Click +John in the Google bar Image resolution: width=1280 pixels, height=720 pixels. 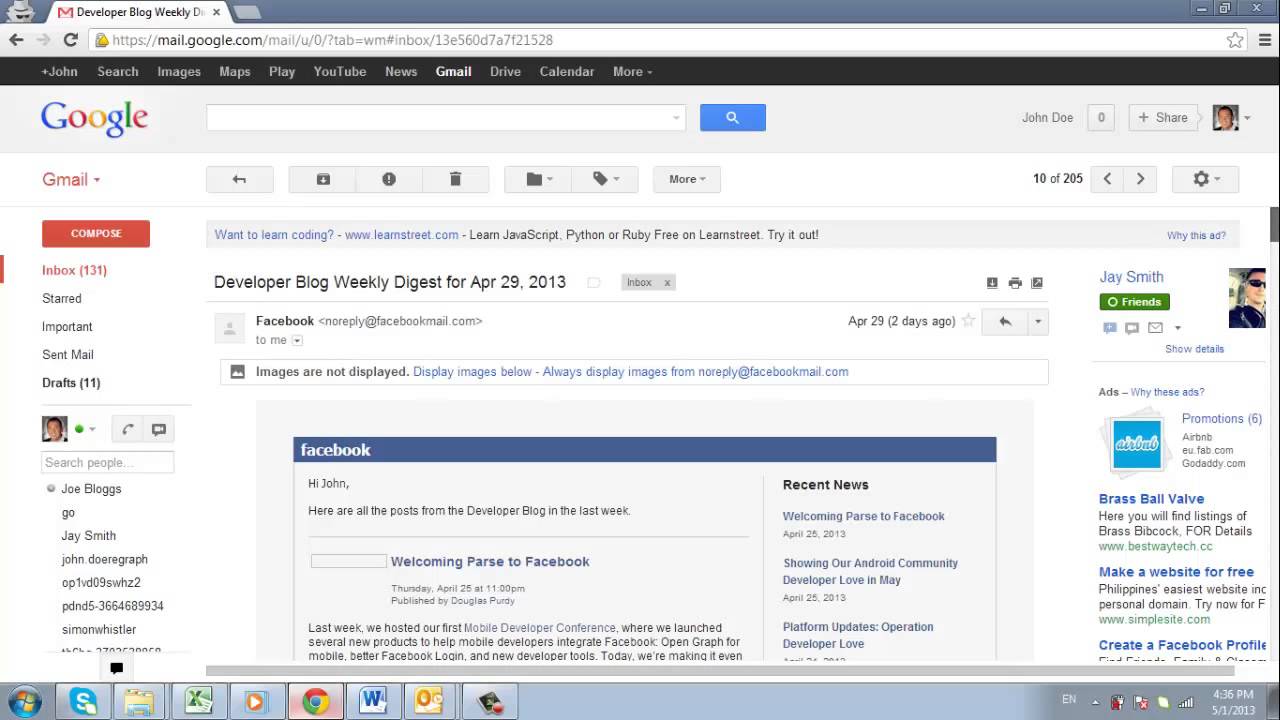(x=59, y=71)
